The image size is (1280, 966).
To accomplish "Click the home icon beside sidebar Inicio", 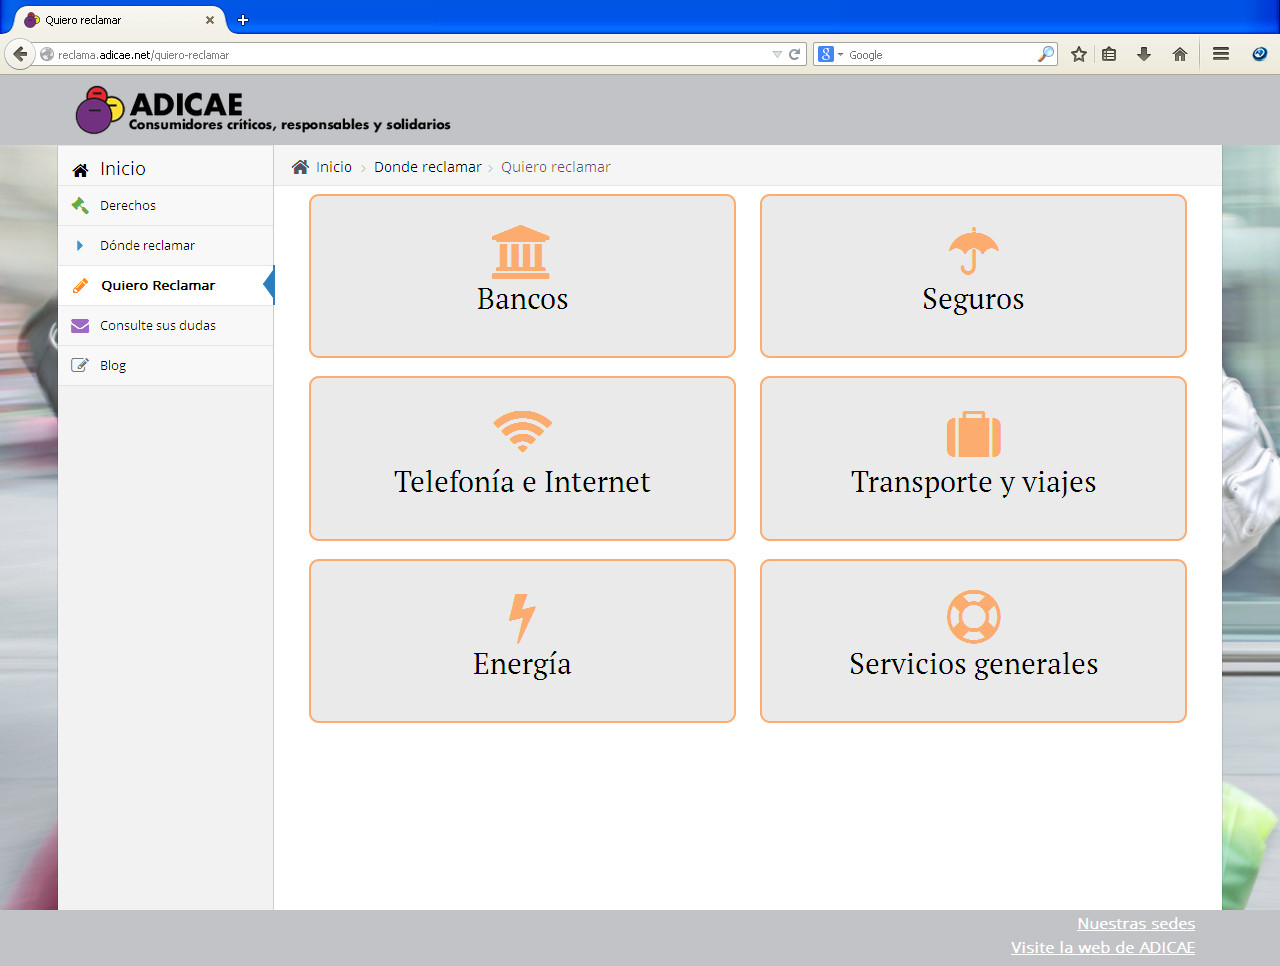I will coord(80,170).
